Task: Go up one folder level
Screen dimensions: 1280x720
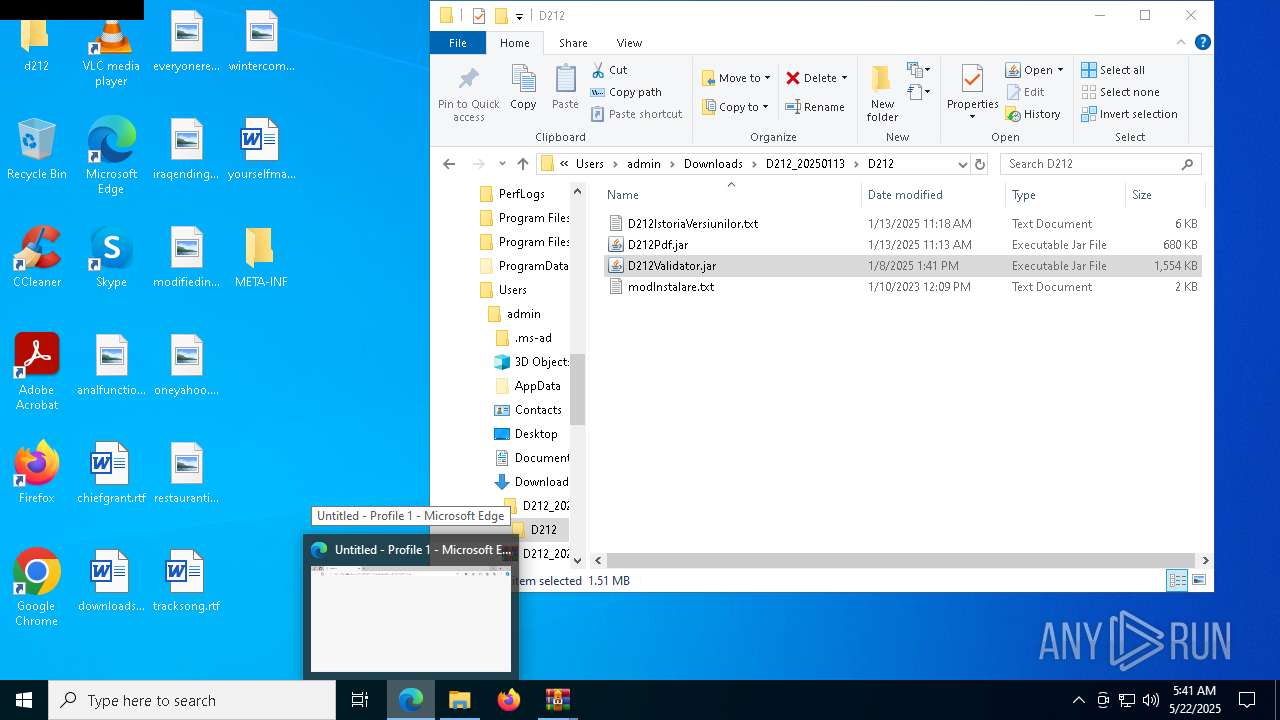Action: click(522, 164)
